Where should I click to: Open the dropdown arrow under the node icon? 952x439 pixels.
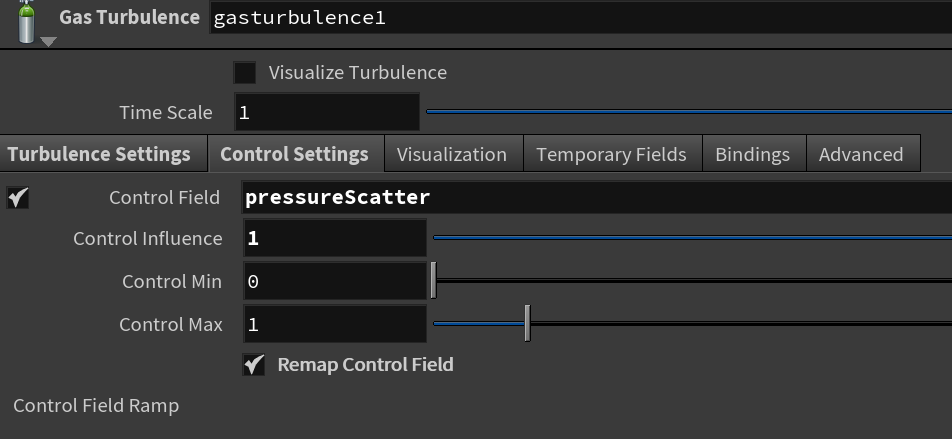click(49, 42)
